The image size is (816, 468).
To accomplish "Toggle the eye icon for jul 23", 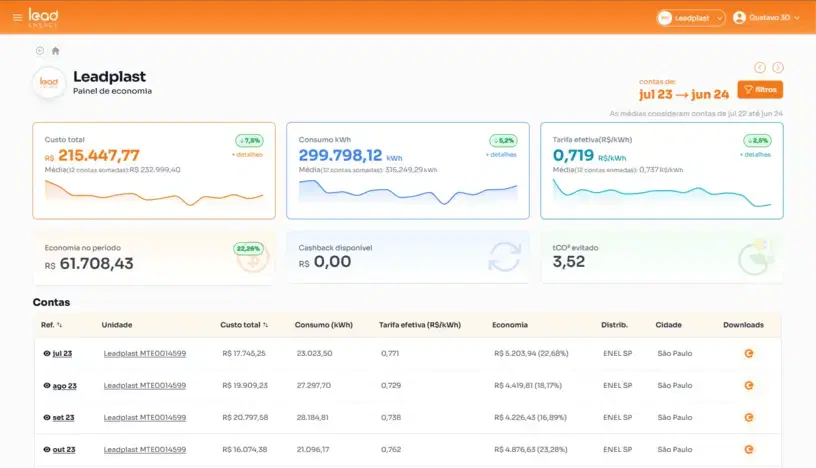I will click(46, 353).
